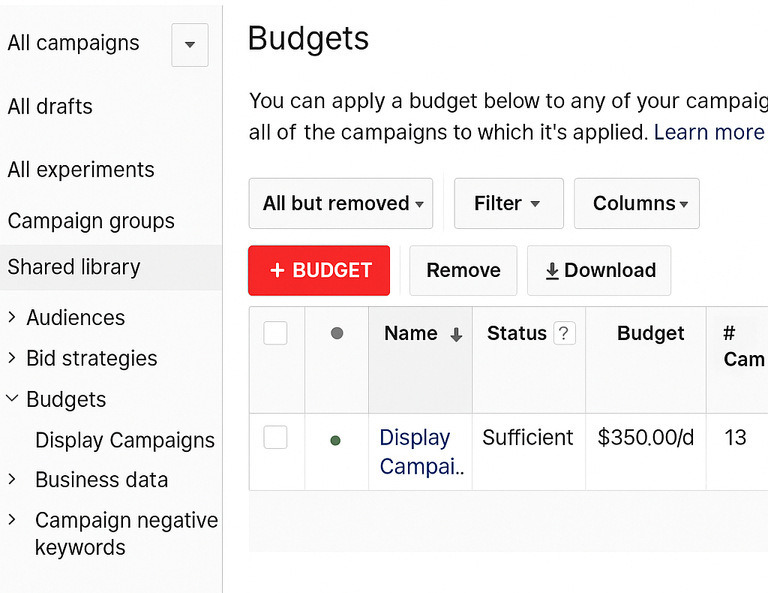This screenshot has height=593, width=768.
Task: Open Audiences in the sidebar
Action: 76,318
